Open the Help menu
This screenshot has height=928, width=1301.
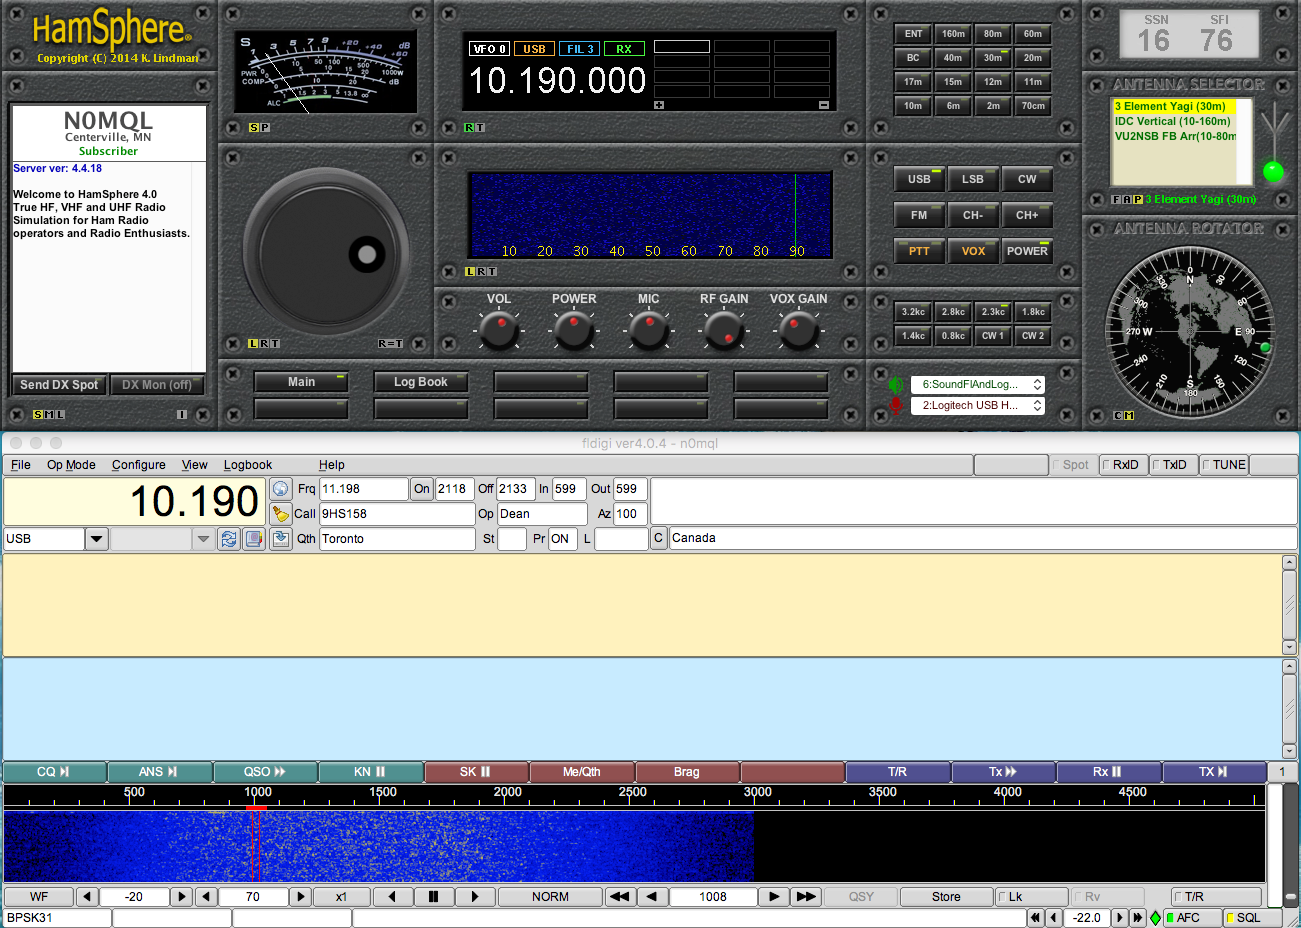pyautogui.click(x=332, y=465)
